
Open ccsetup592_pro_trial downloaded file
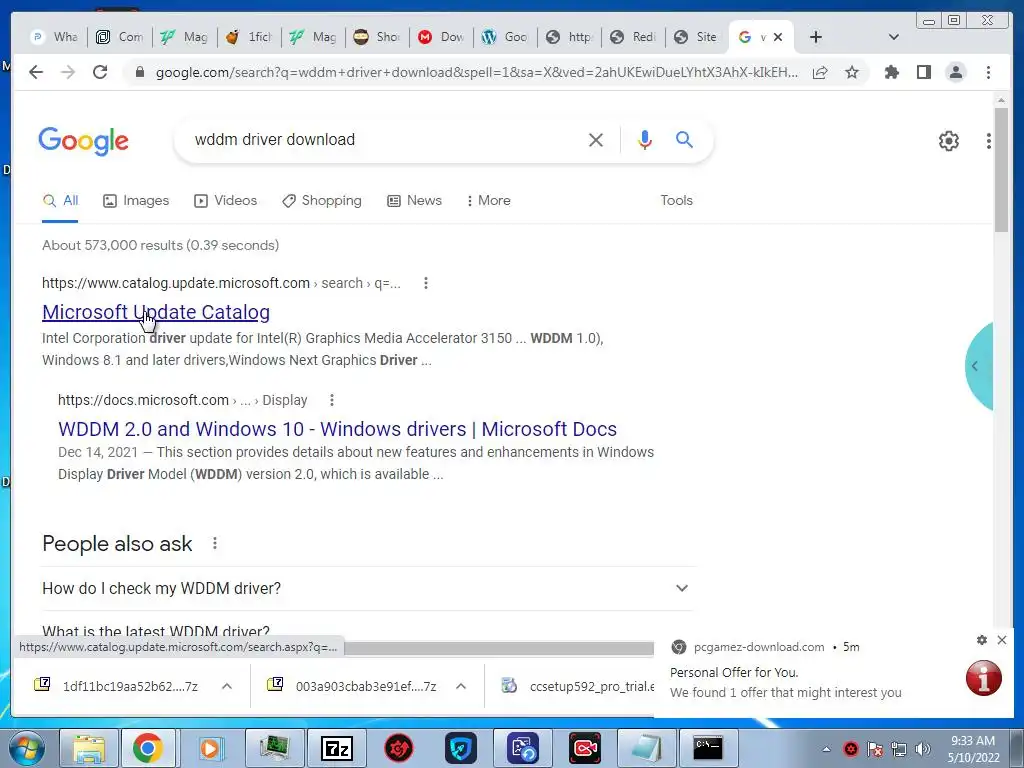pos(578,686)
